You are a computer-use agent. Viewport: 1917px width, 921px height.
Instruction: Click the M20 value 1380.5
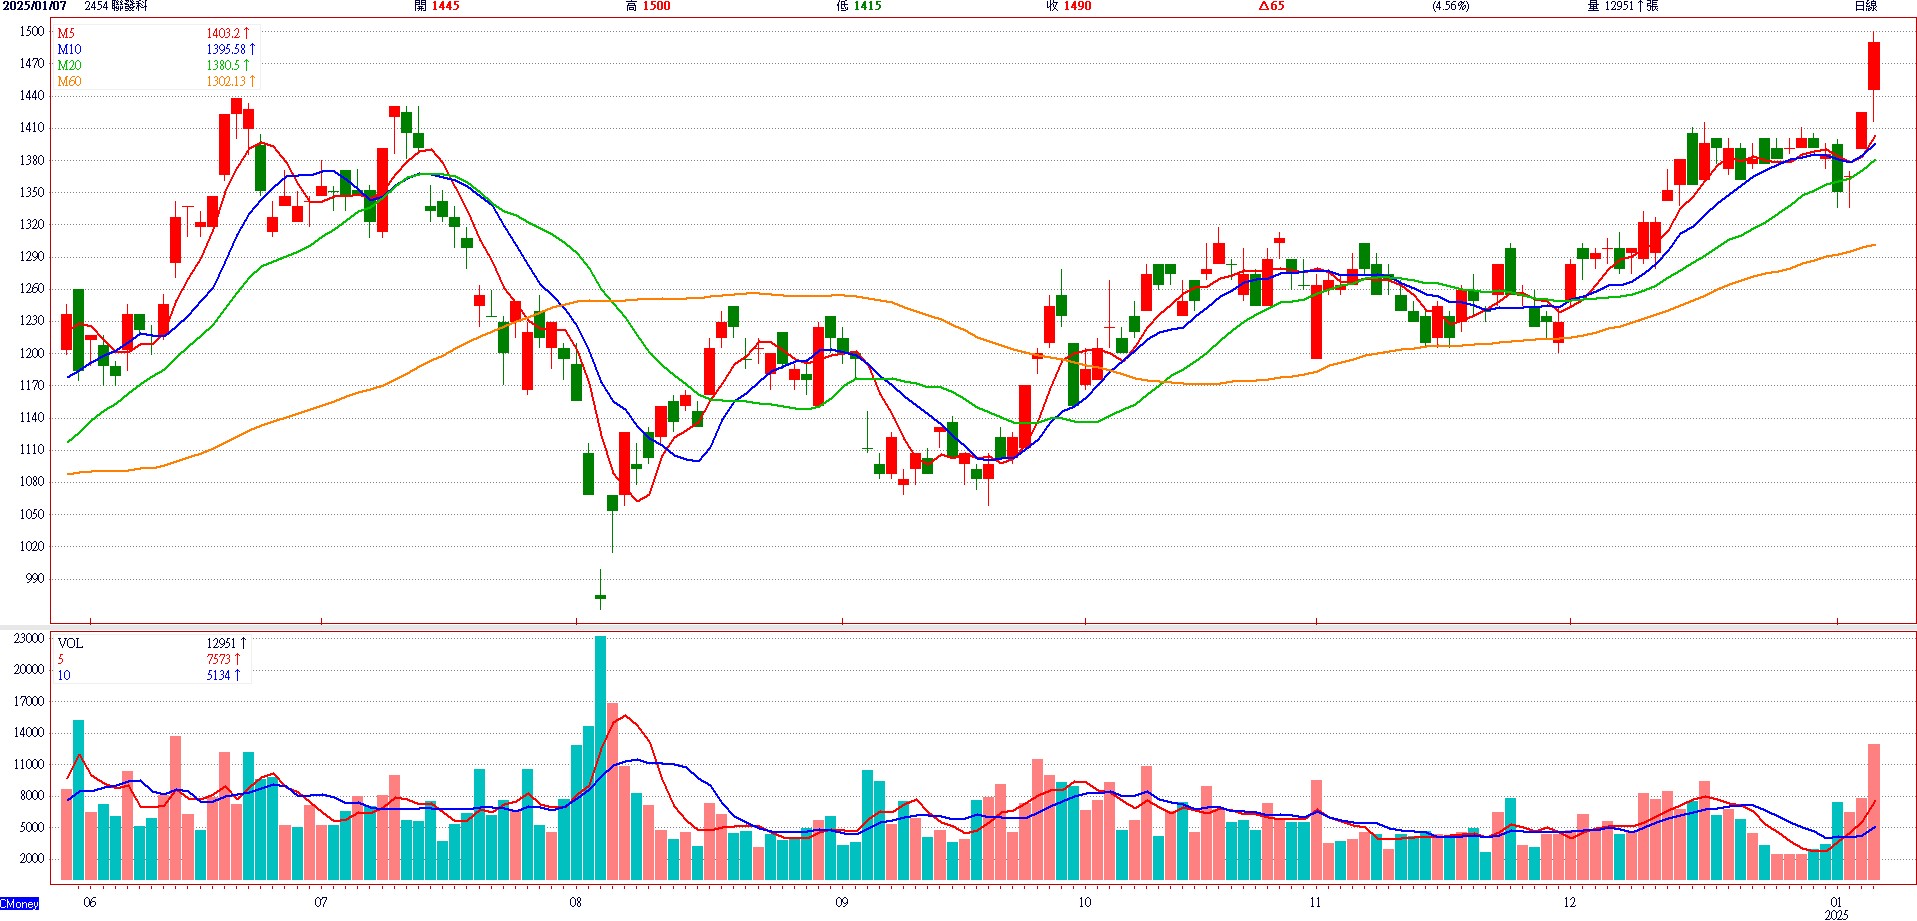223,65
